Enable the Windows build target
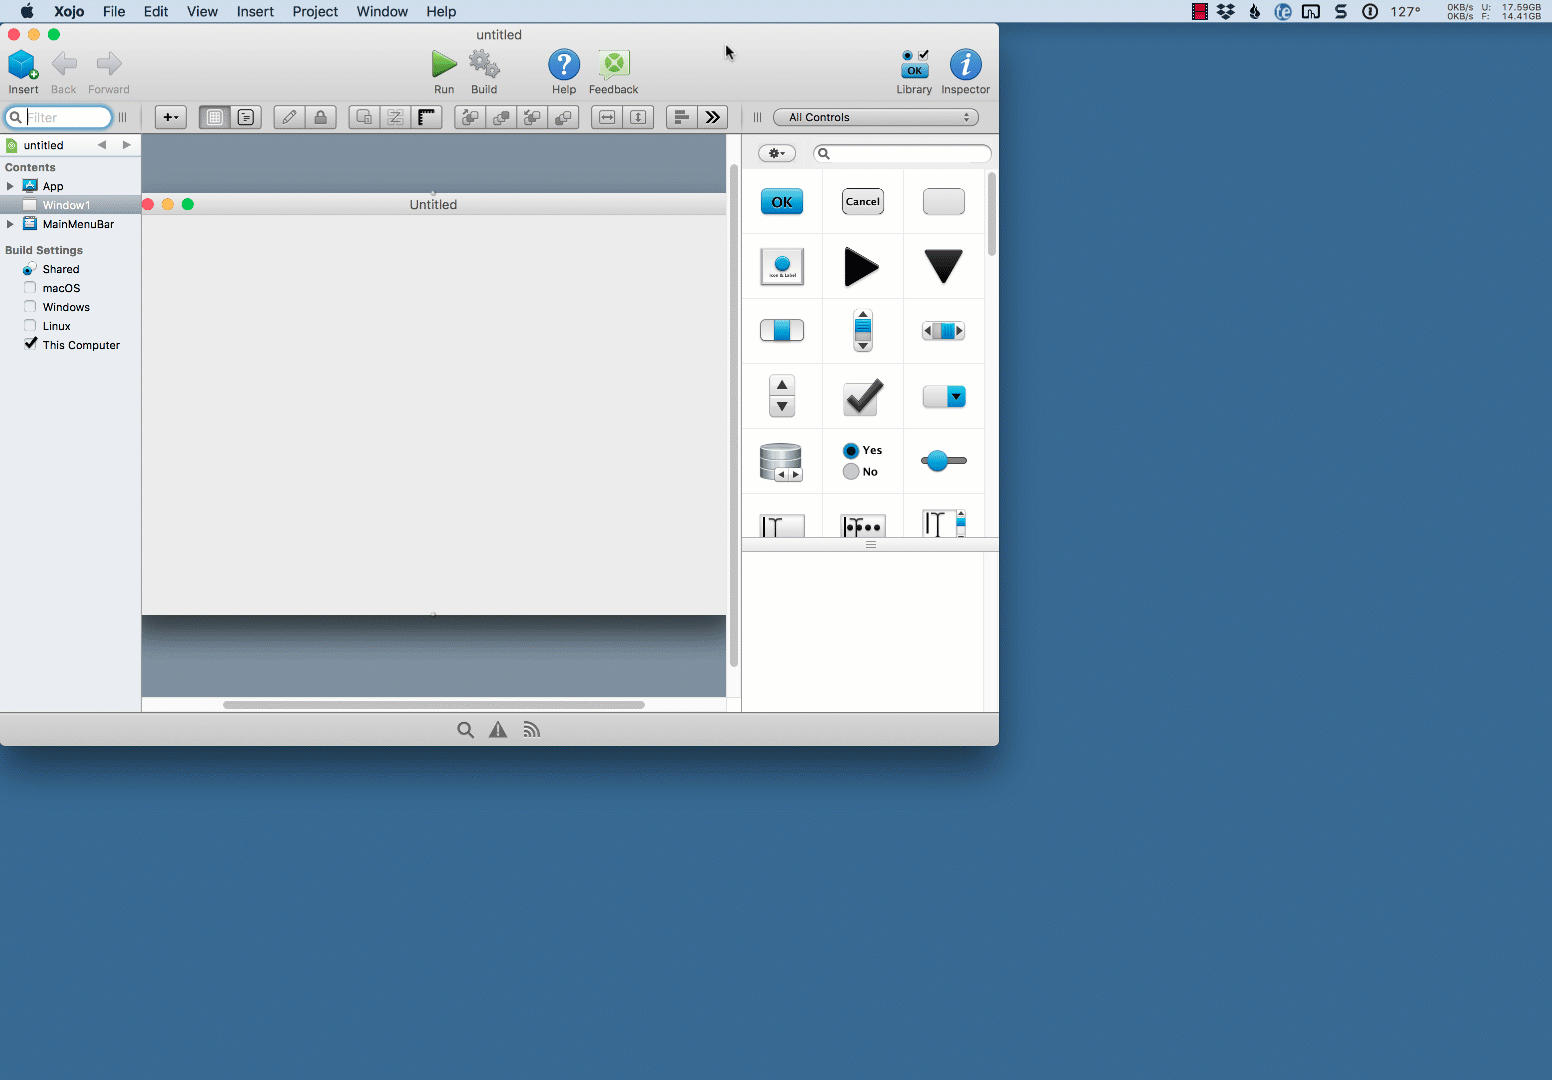The height and width of the screenshot is (1080, 1552). point(30,307)
